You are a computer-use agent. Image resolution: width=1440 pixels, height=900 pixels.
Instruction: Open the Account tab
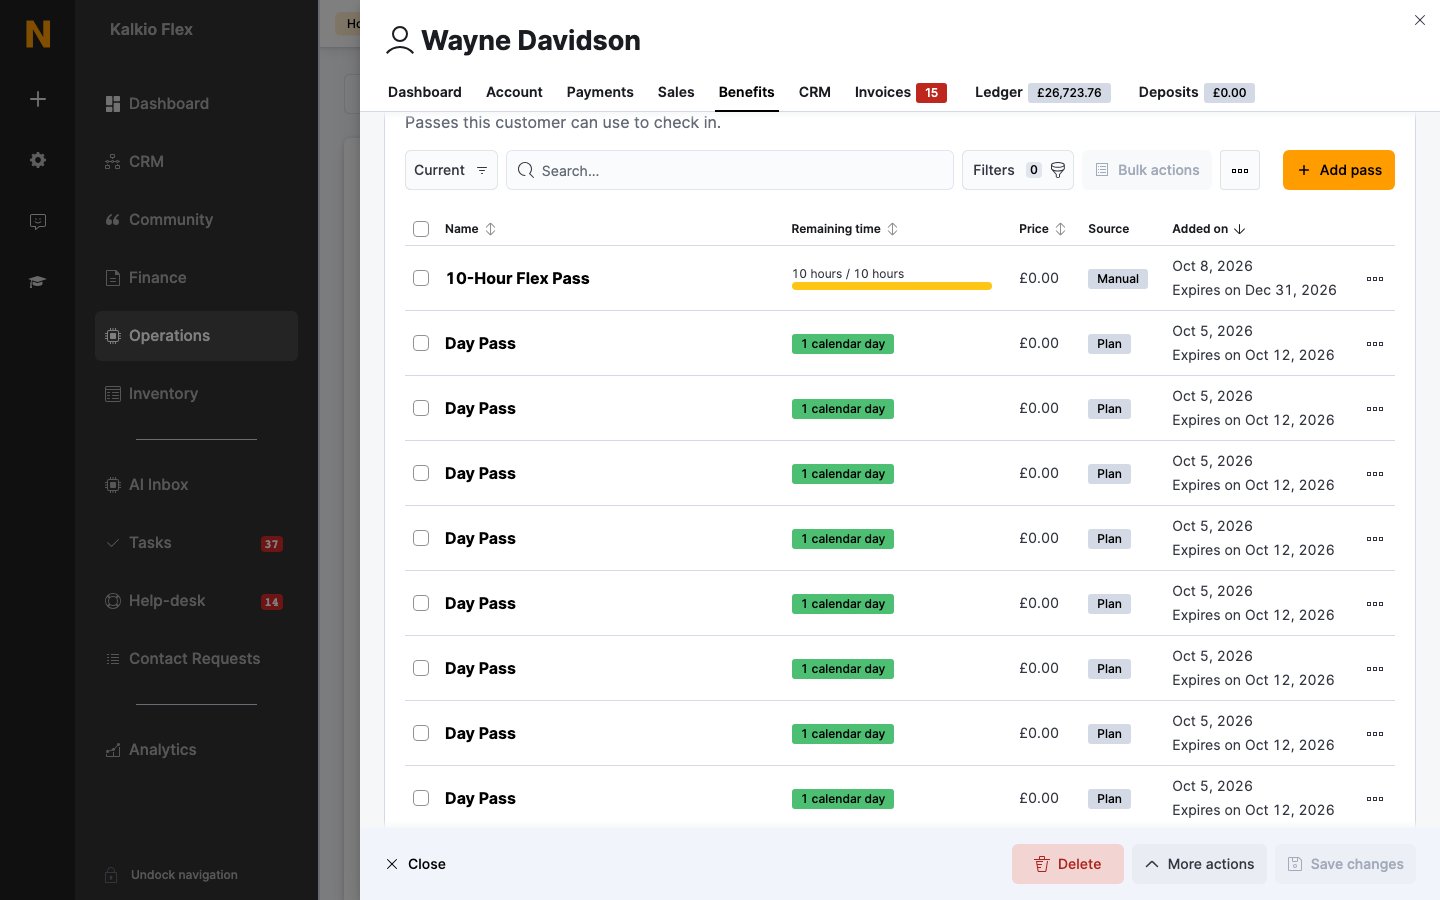click(x=514, y=92)
